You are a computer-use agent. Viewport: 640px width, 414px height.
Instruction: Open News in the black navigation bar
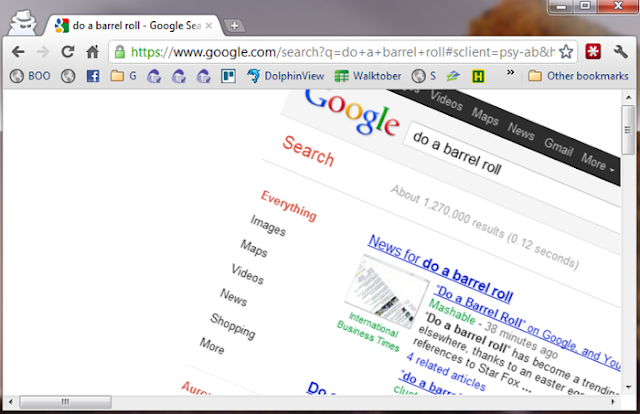[x=521, y=131]
